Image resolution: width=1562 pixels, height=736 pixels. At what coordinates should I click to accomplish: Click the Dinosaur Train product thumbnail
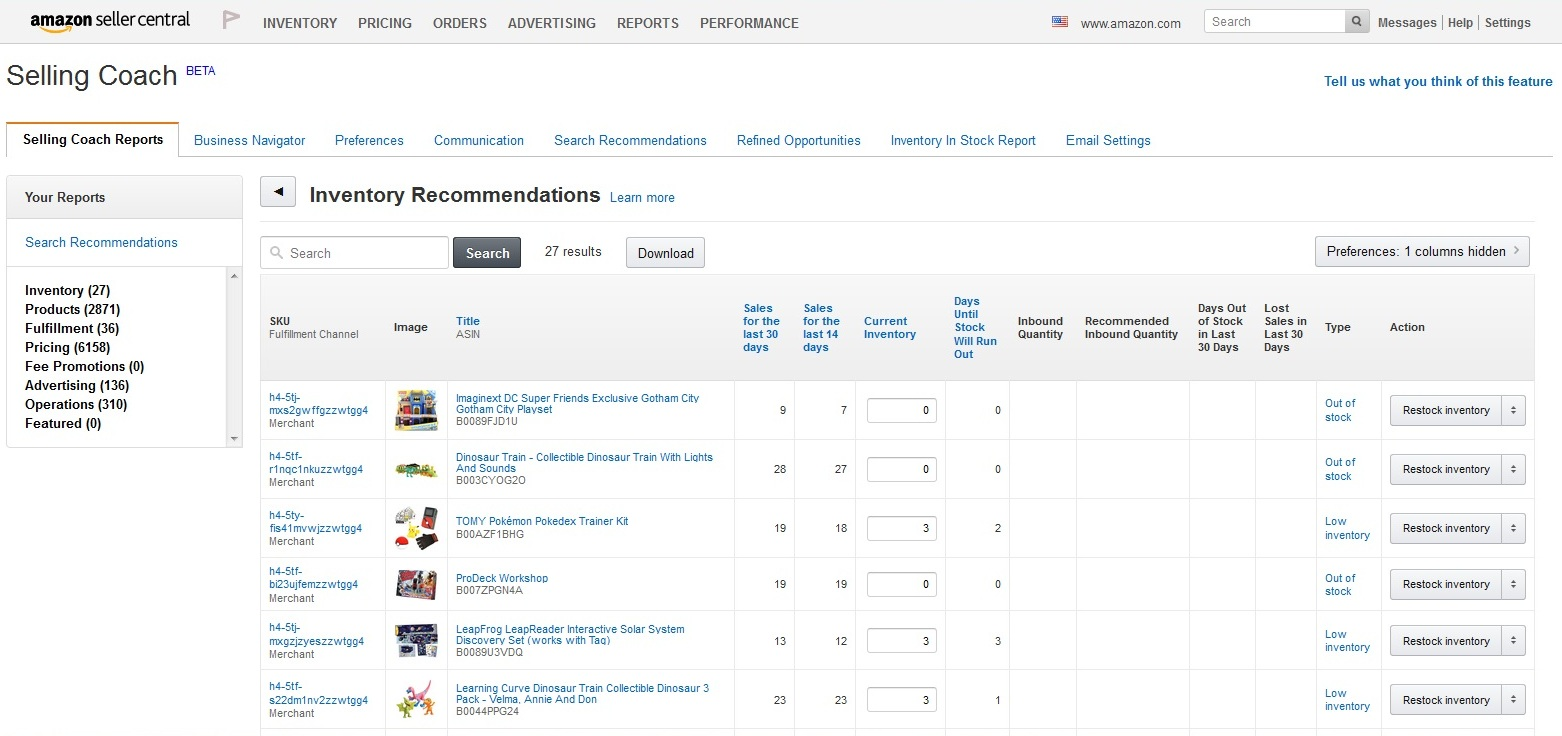click(416, 468)
